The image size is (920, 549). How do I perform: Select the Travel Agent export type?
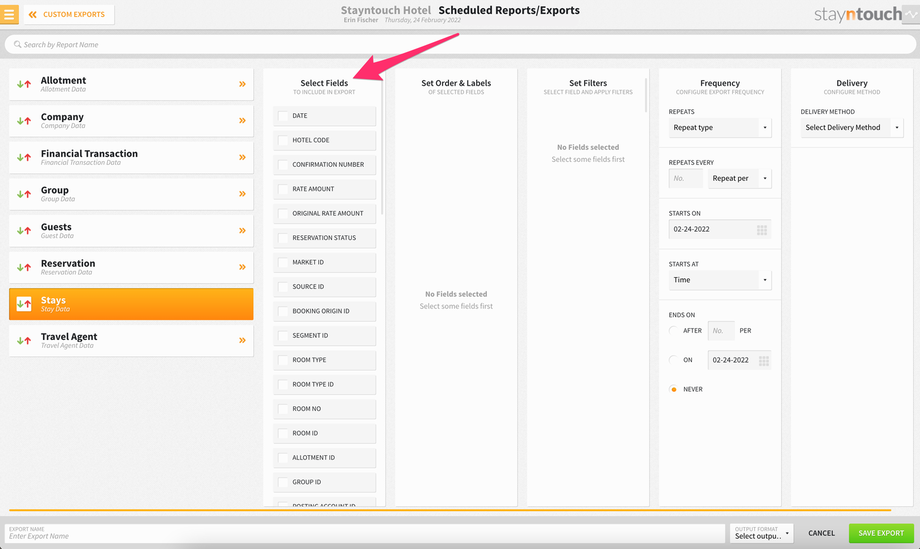[x=131, y=341]
